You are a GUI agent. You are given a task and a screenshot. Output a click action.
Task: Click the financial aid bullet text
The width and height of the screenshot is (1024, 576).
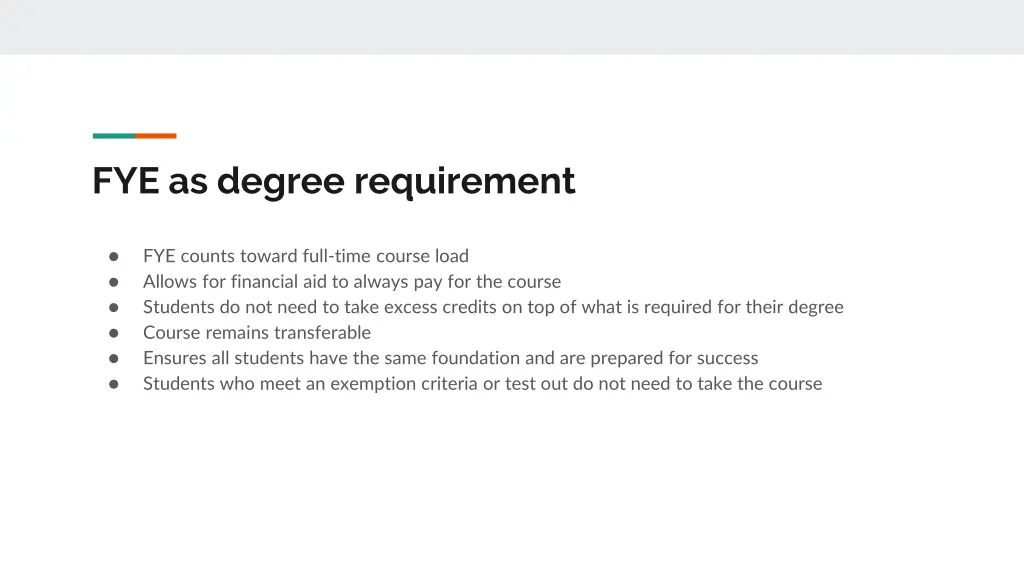click(351, 282)
